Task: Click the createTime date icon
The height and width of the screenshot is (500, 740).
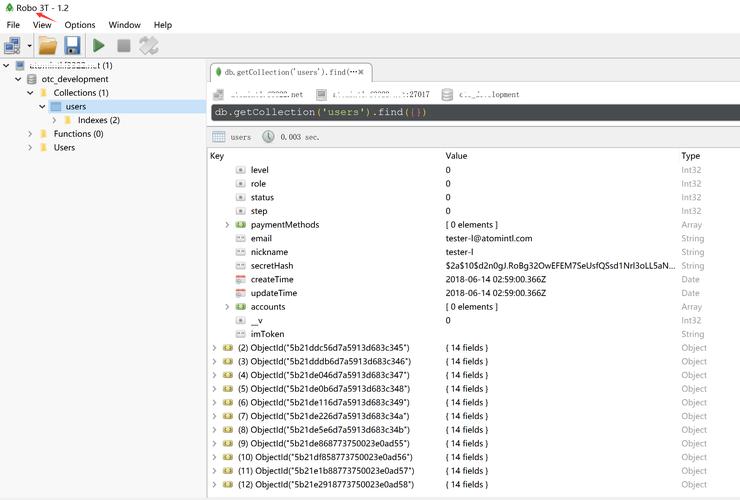Action: [x=241, y=280]
